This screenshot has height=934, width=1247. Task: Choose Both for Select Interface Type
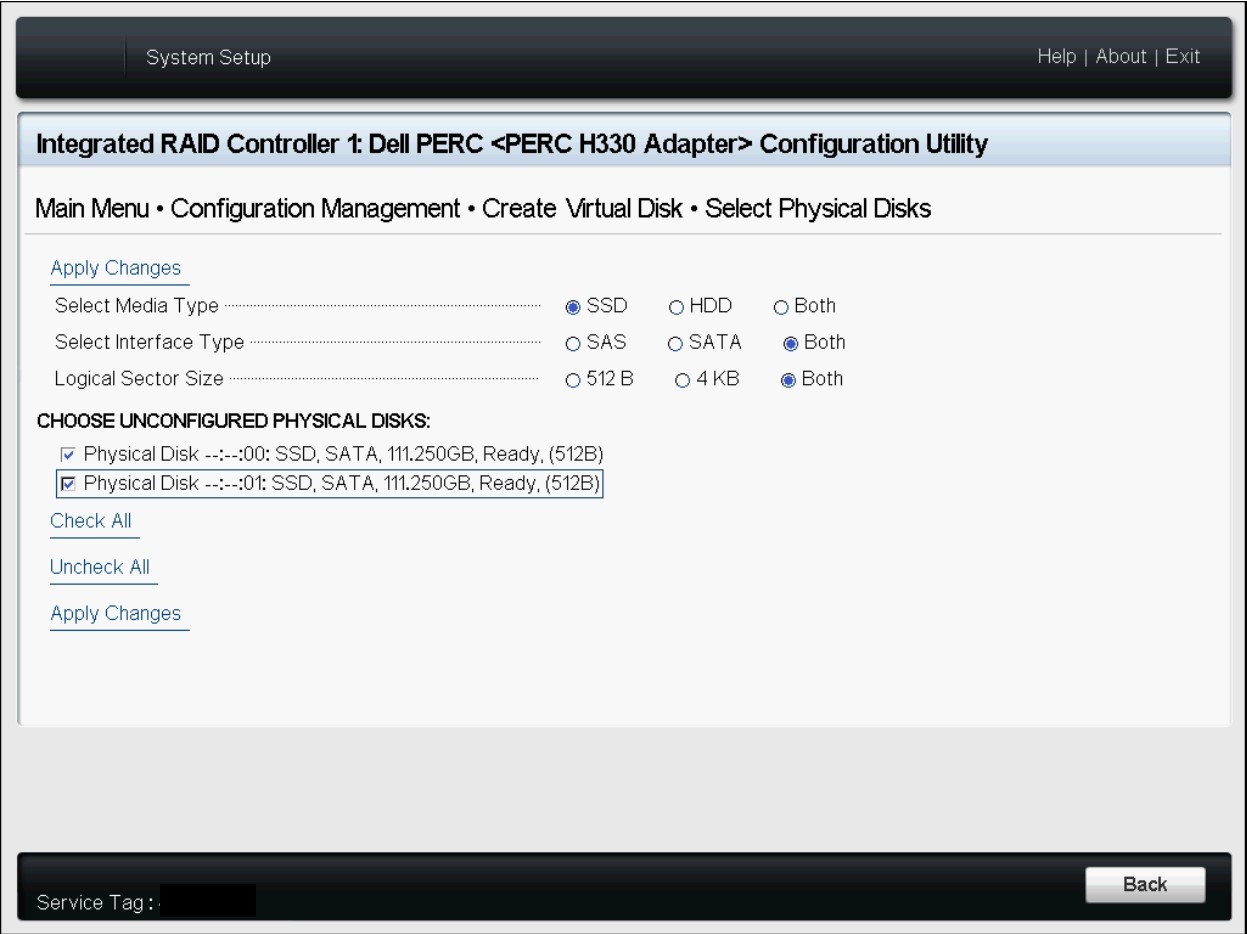click(x=790, y=343)
